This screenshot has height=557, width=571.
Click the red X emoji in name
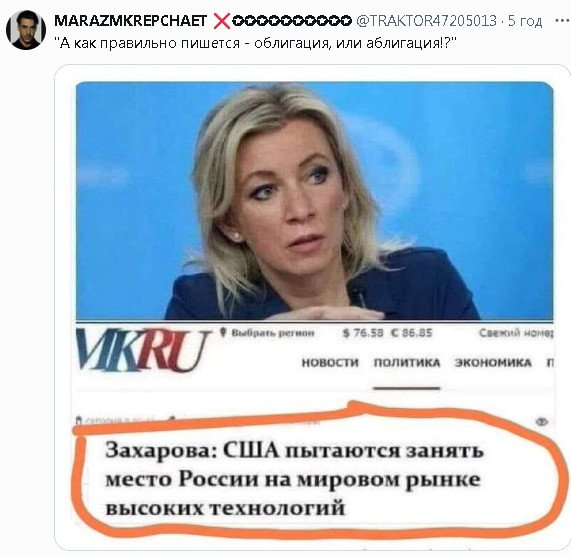(221, 21)
